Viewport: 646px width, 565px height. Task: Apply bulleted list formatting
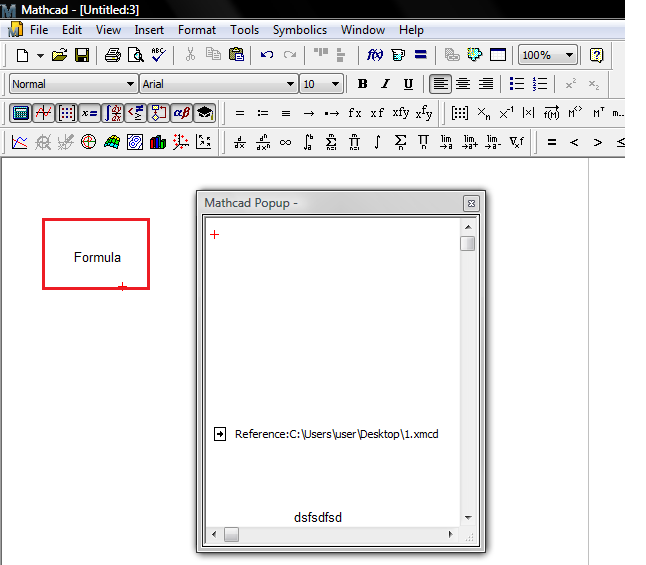(517, 84)
